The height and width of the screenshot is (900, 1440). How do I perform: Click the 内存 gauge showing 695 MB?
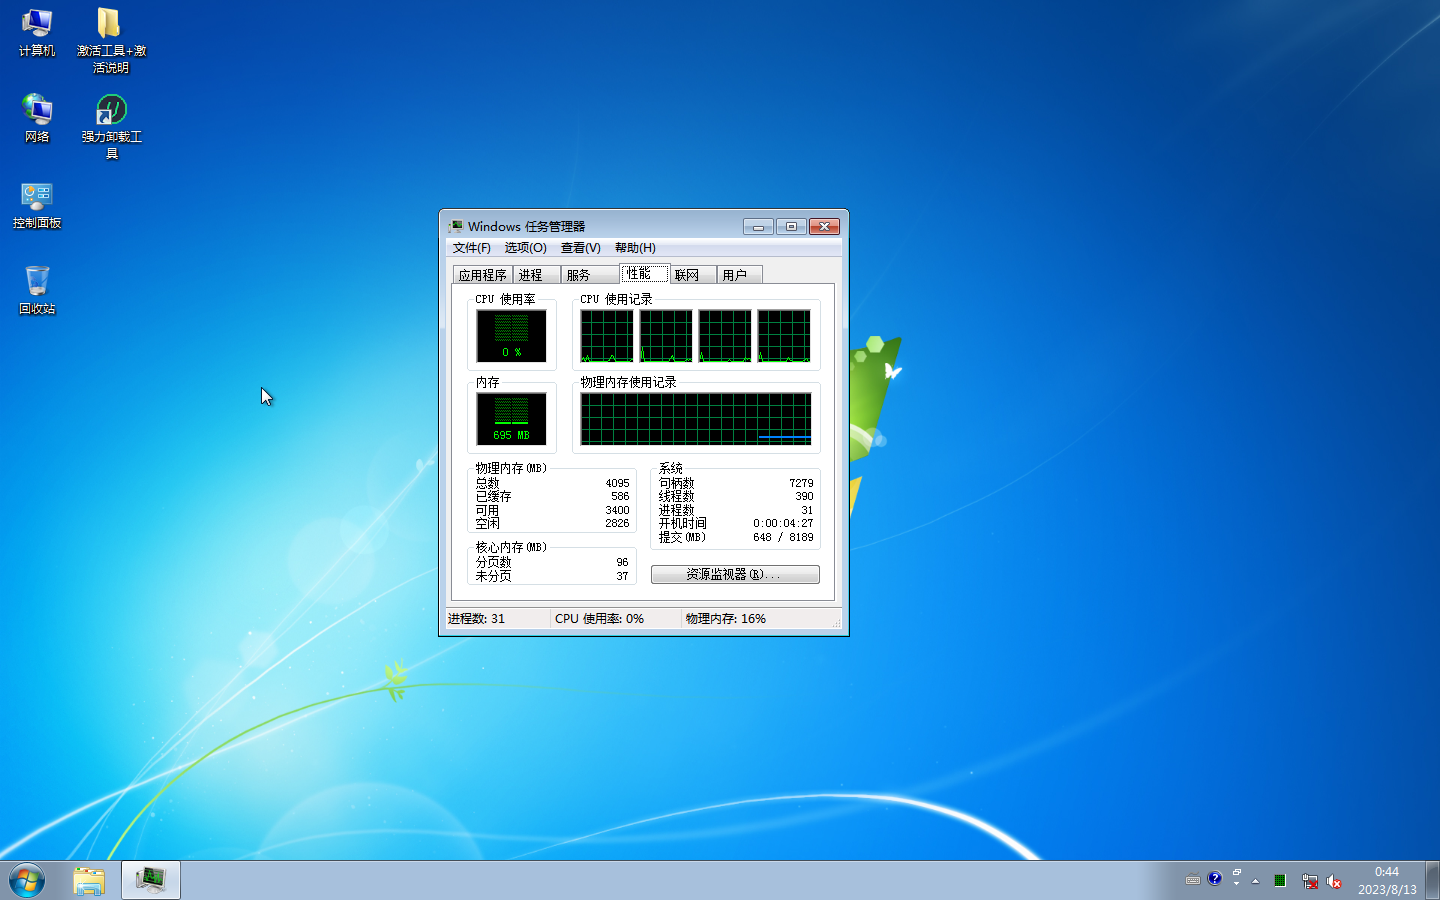(x=511, y=418)
